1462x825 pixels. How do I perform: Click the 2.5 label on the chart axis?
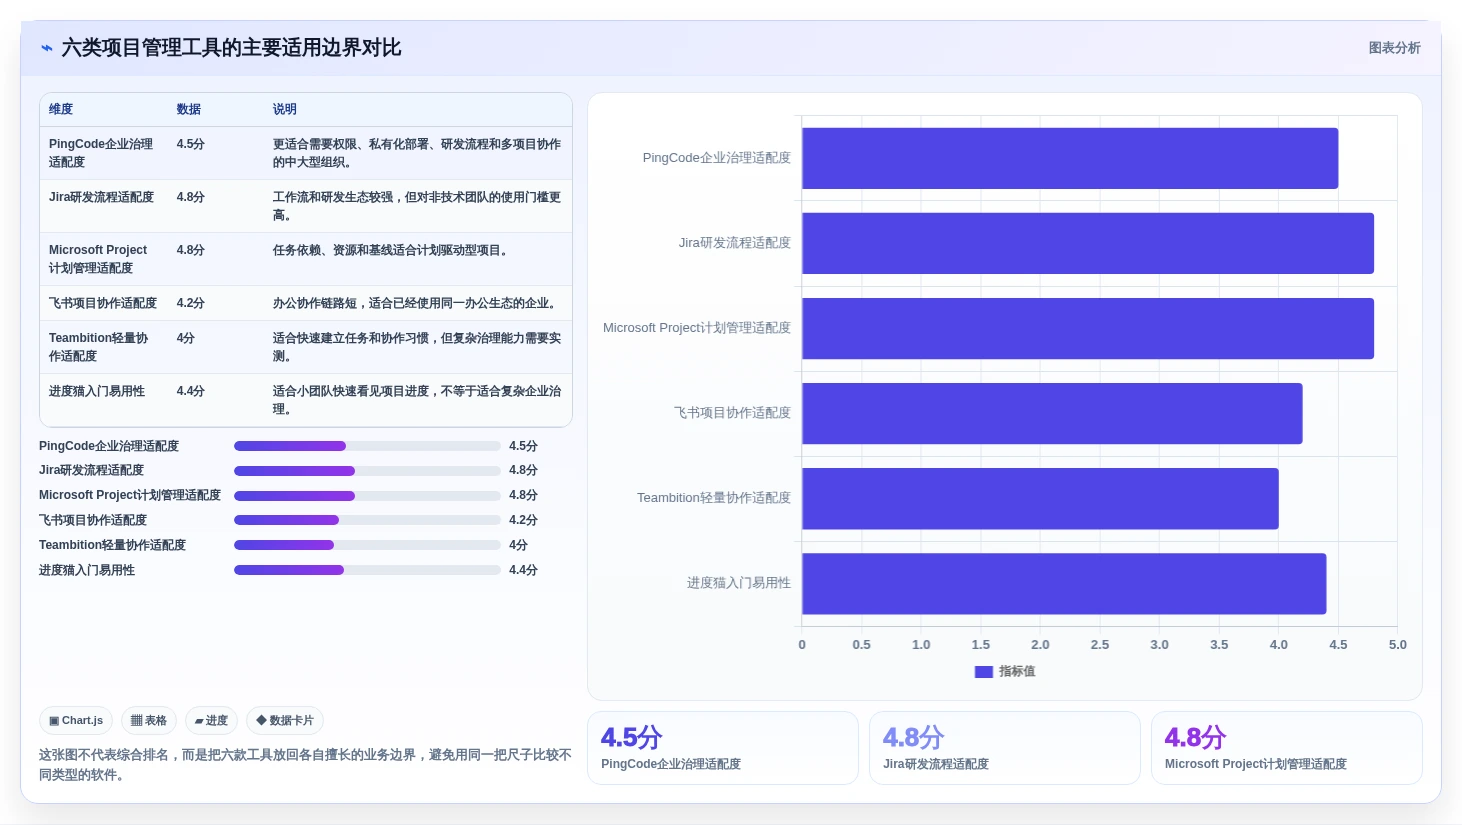point(1100,645)
